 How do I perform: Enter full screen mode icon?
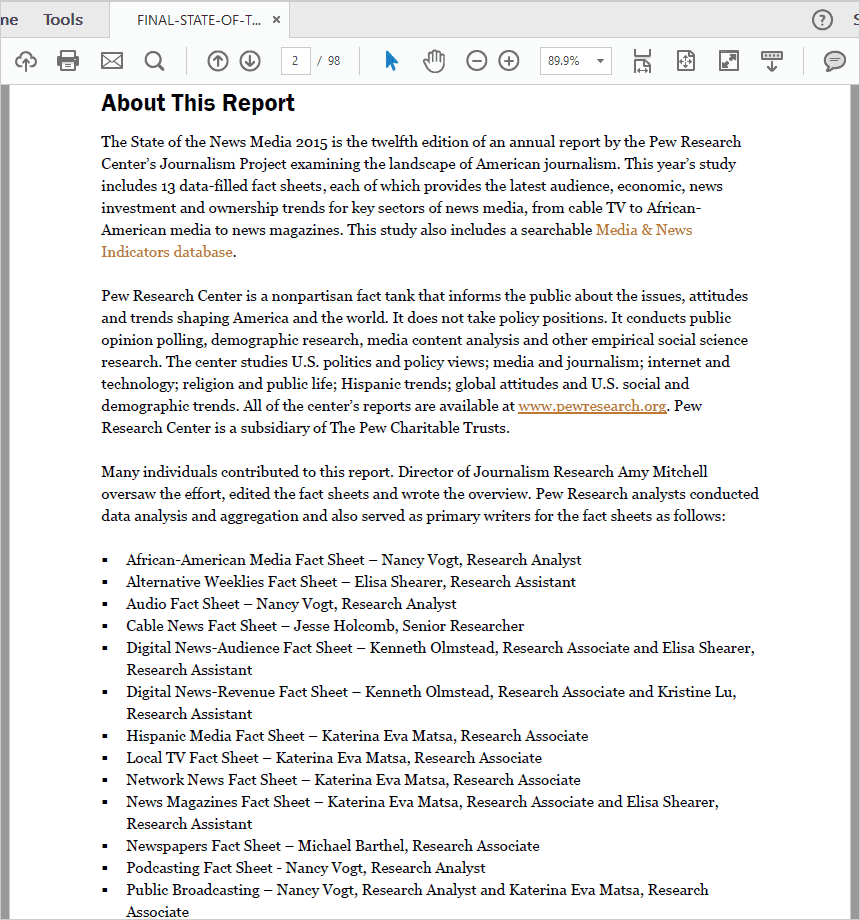(x=729, y=60)
